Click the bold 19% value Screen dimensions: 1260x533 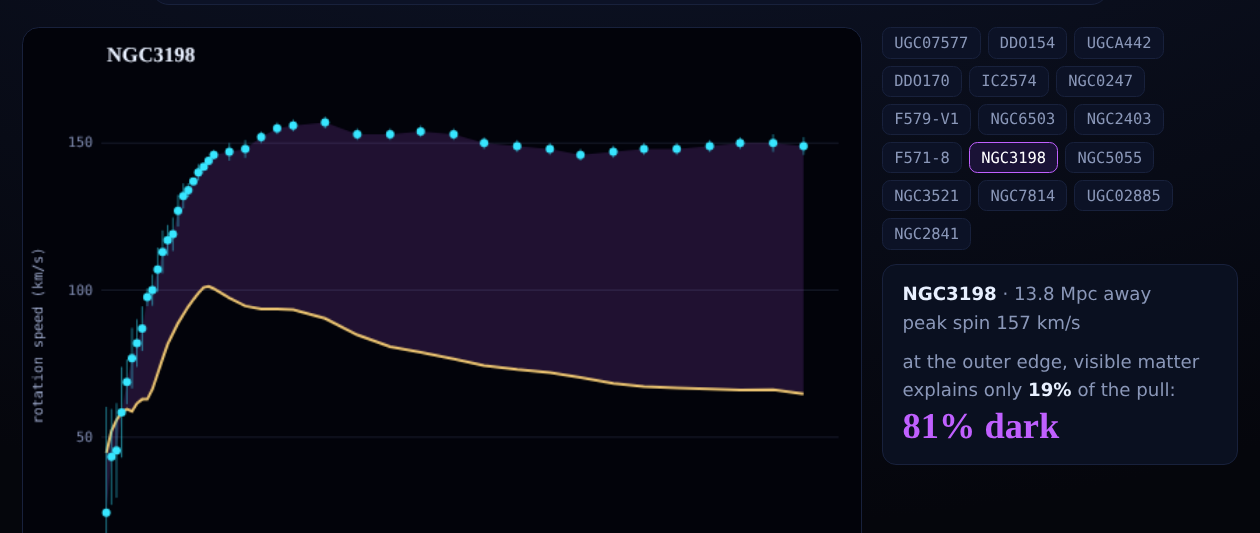click(1049, 390)
